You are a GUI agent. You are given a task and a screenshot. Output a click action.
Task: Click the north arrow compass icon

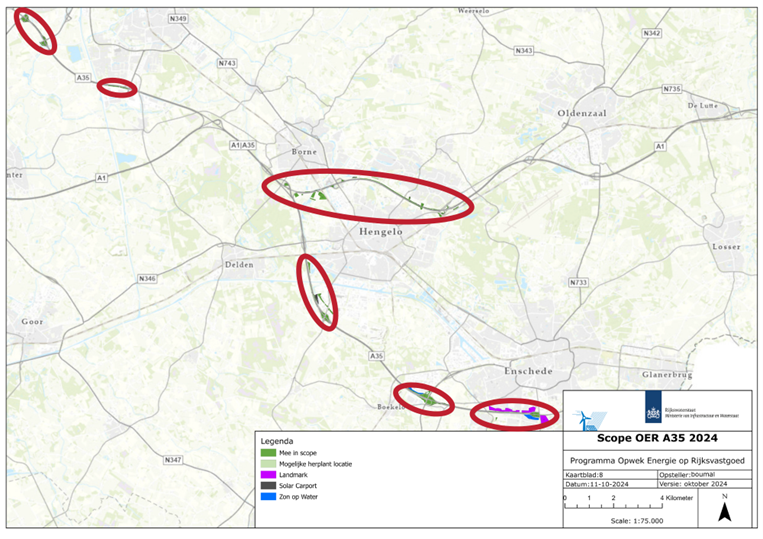pos(725,510)
